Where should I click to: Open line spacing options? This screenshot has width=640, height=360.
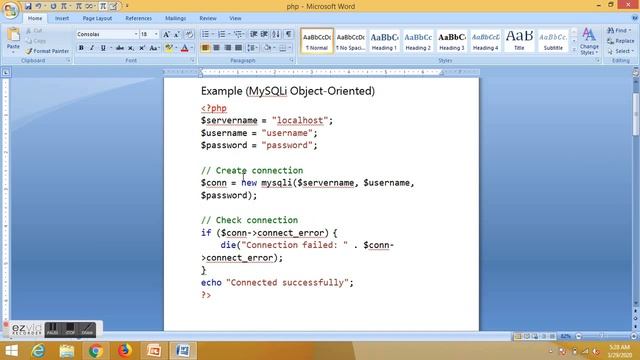pos(252,48)
